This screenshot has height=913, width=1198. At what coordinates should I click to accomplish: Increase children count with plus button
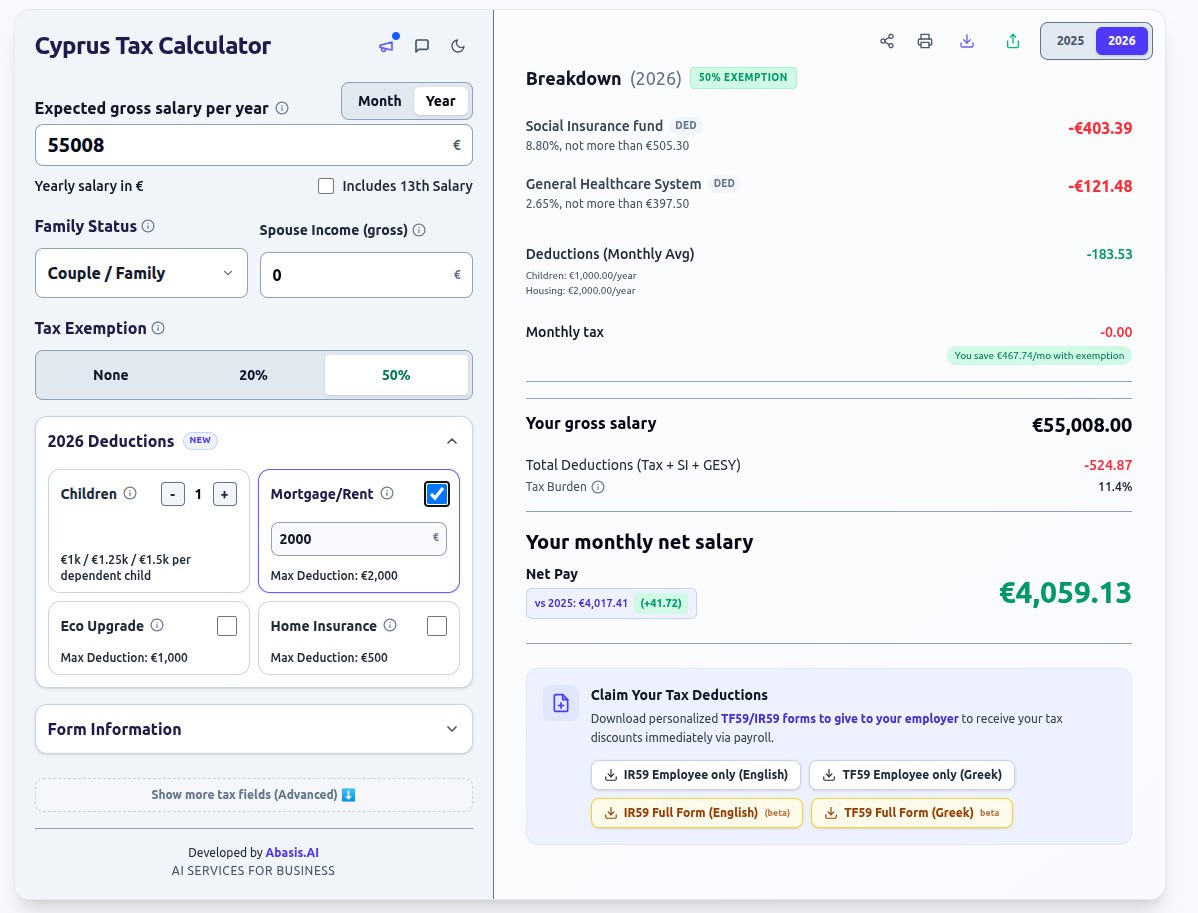pos(225,494)
